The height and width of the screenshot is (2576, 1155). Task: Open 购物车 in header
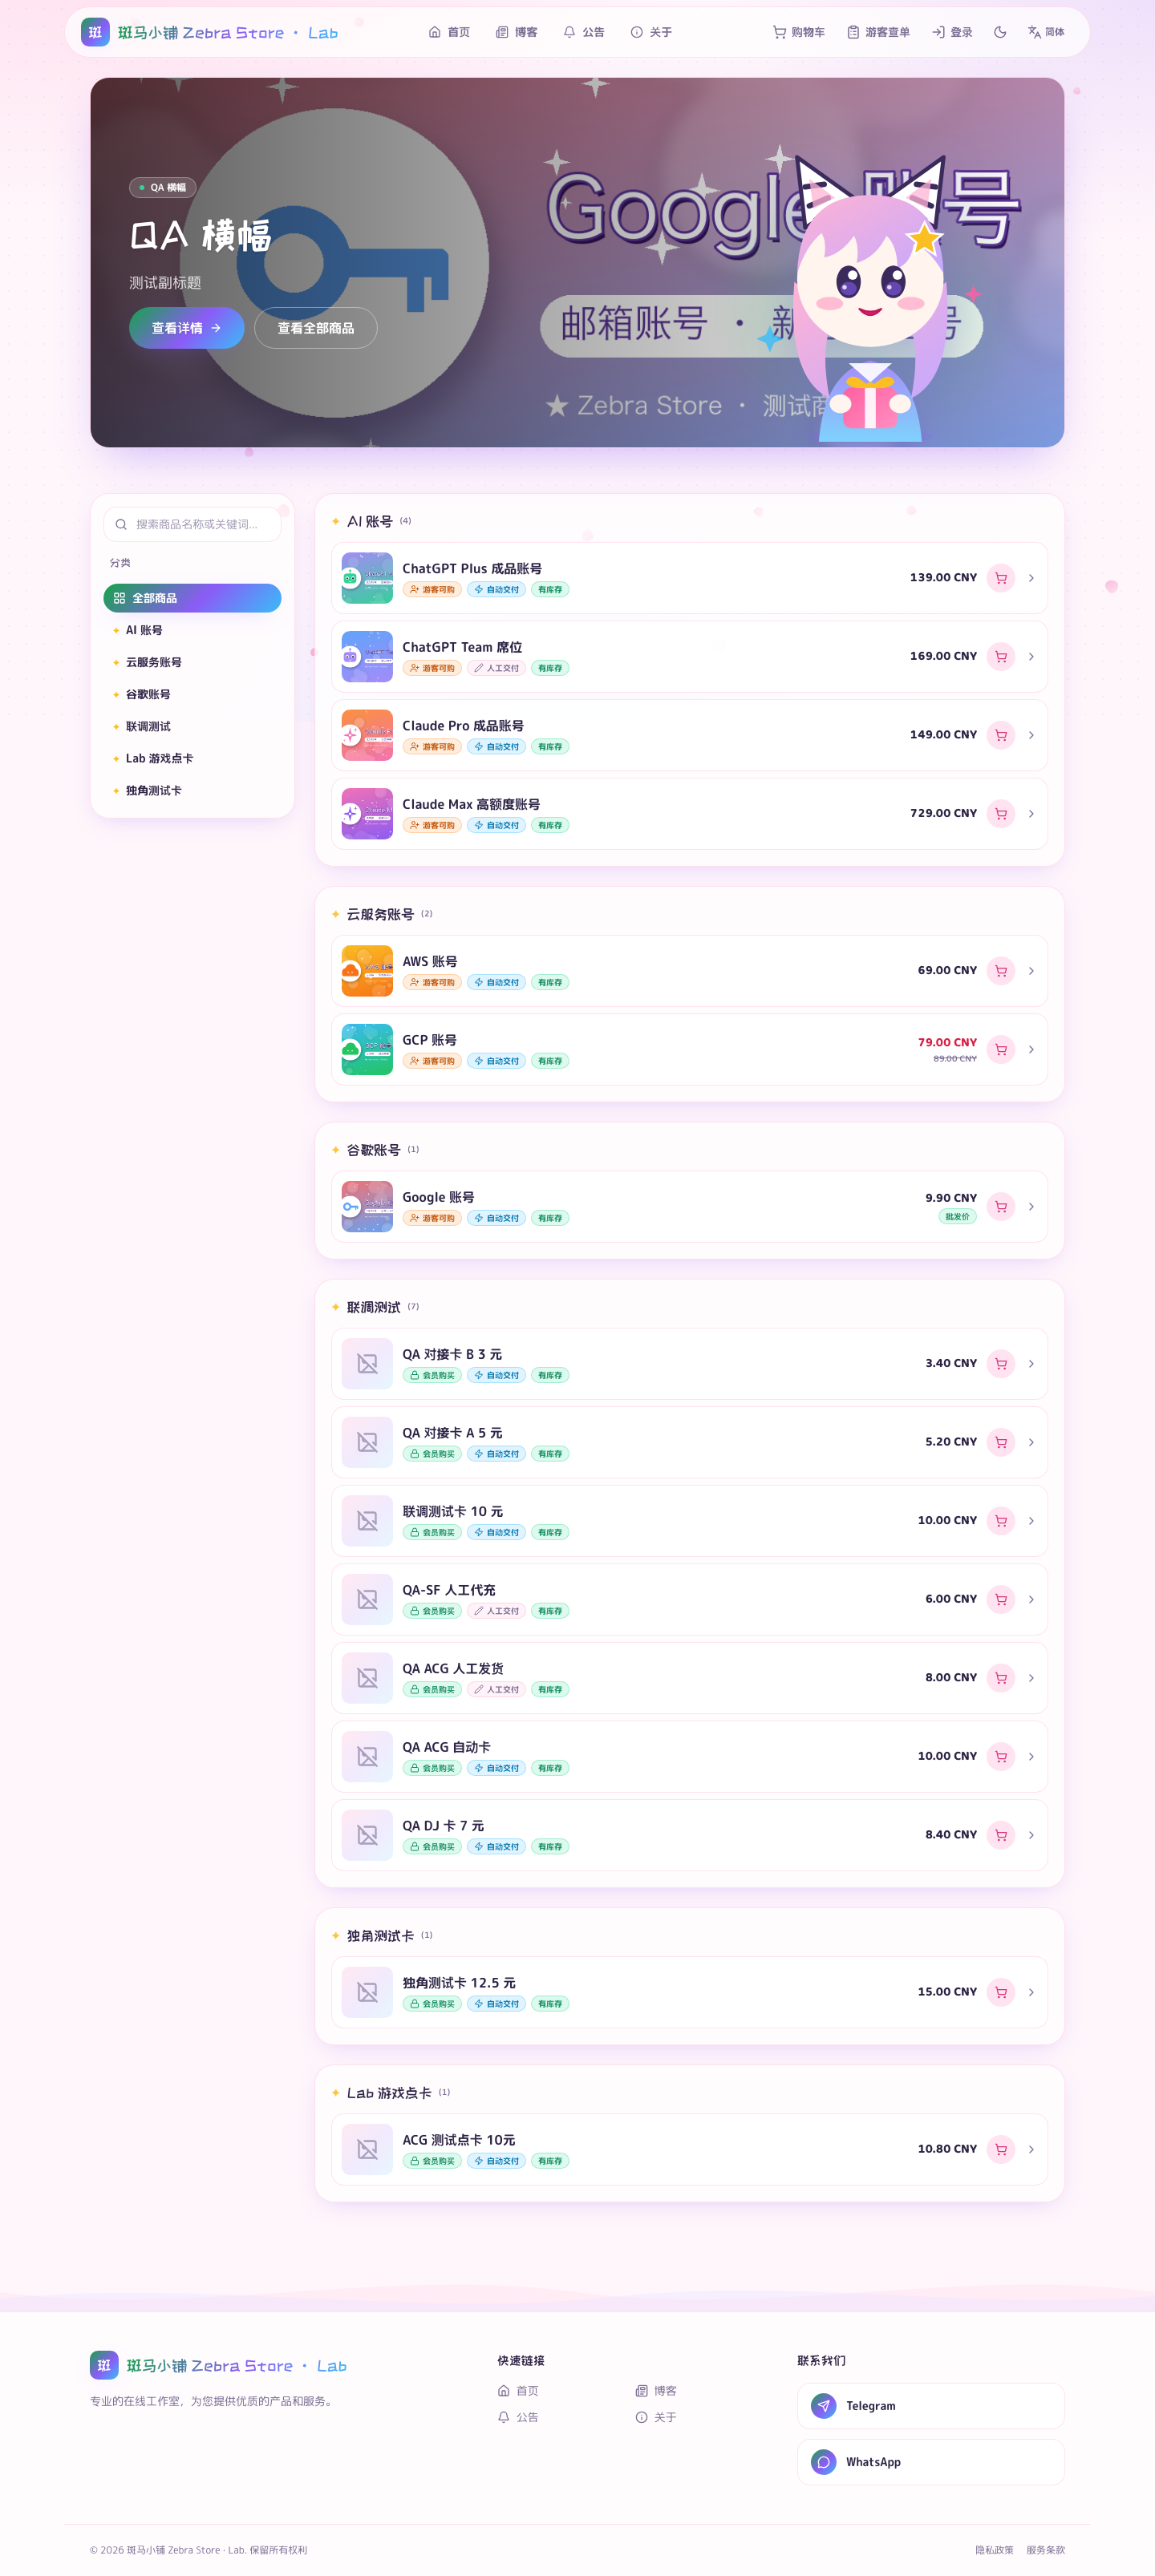[799, 32]
